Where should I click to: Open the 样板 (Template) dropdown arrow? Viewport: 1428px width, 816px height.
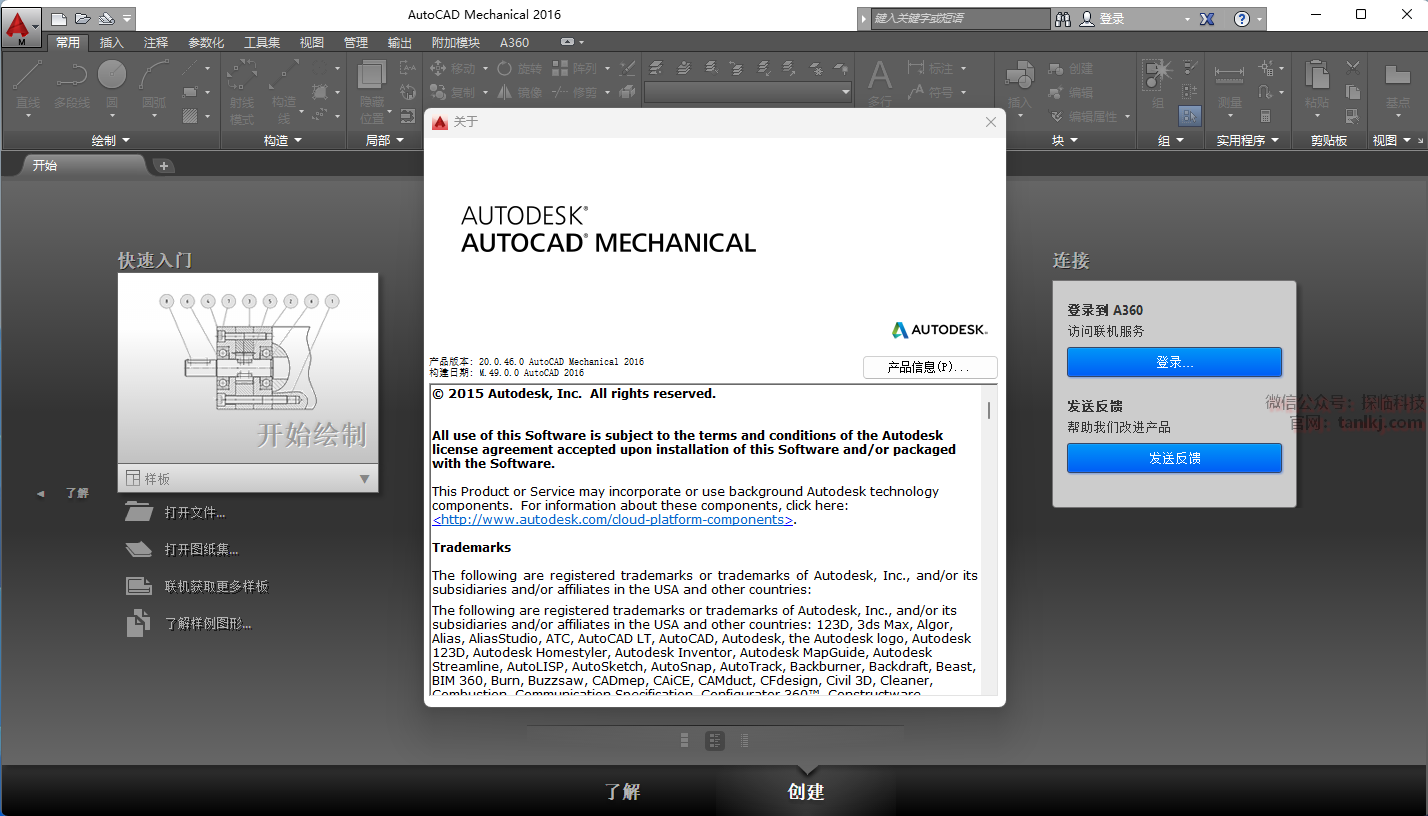pyautogui.click(x=364, y=479)
